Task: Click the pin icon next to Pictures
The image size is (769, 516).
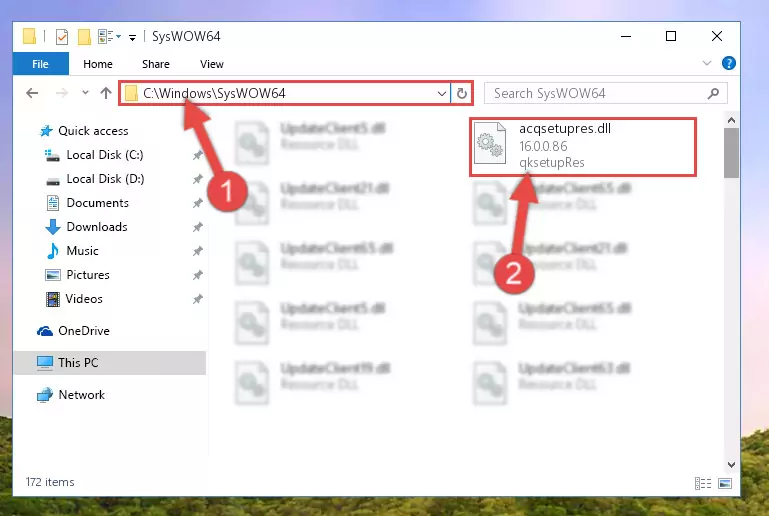Action: click(x=197, y=275)
